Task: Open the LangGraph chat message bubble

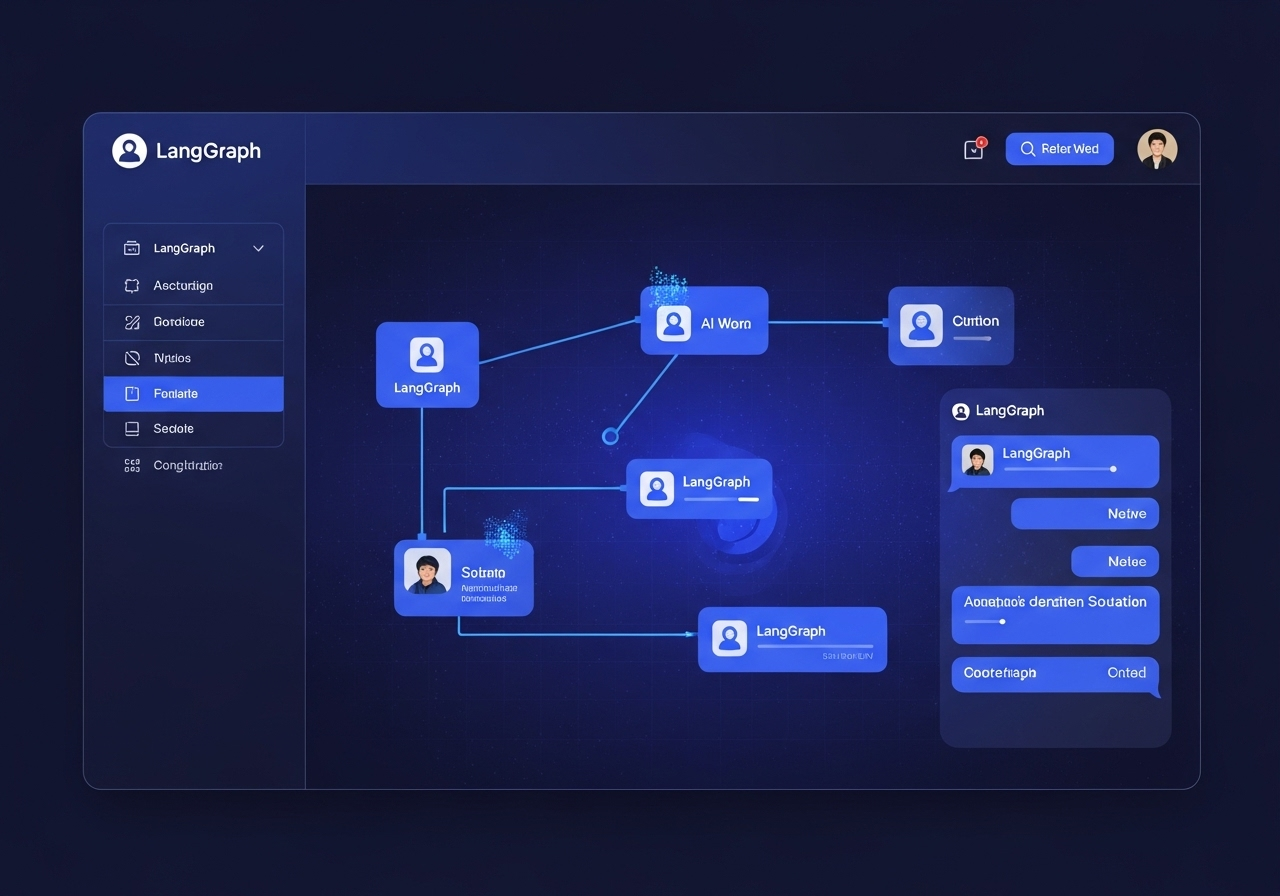Action: pyautogui.click(x=1054, y=463)
